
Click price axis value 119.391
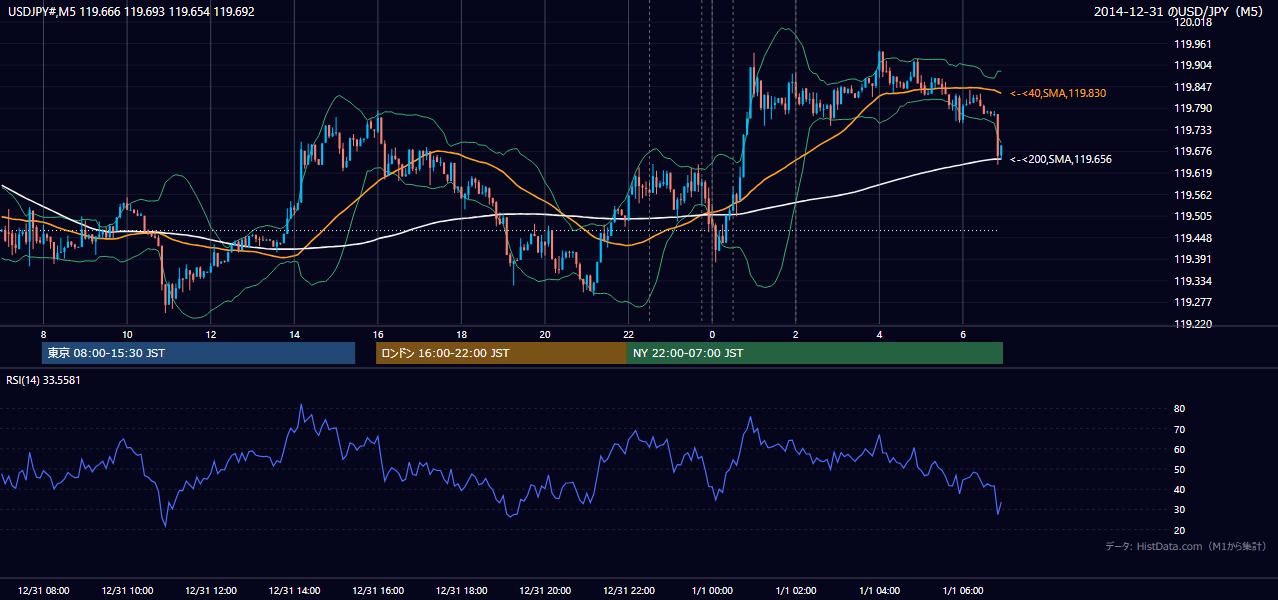click(x=1192, y=259)
